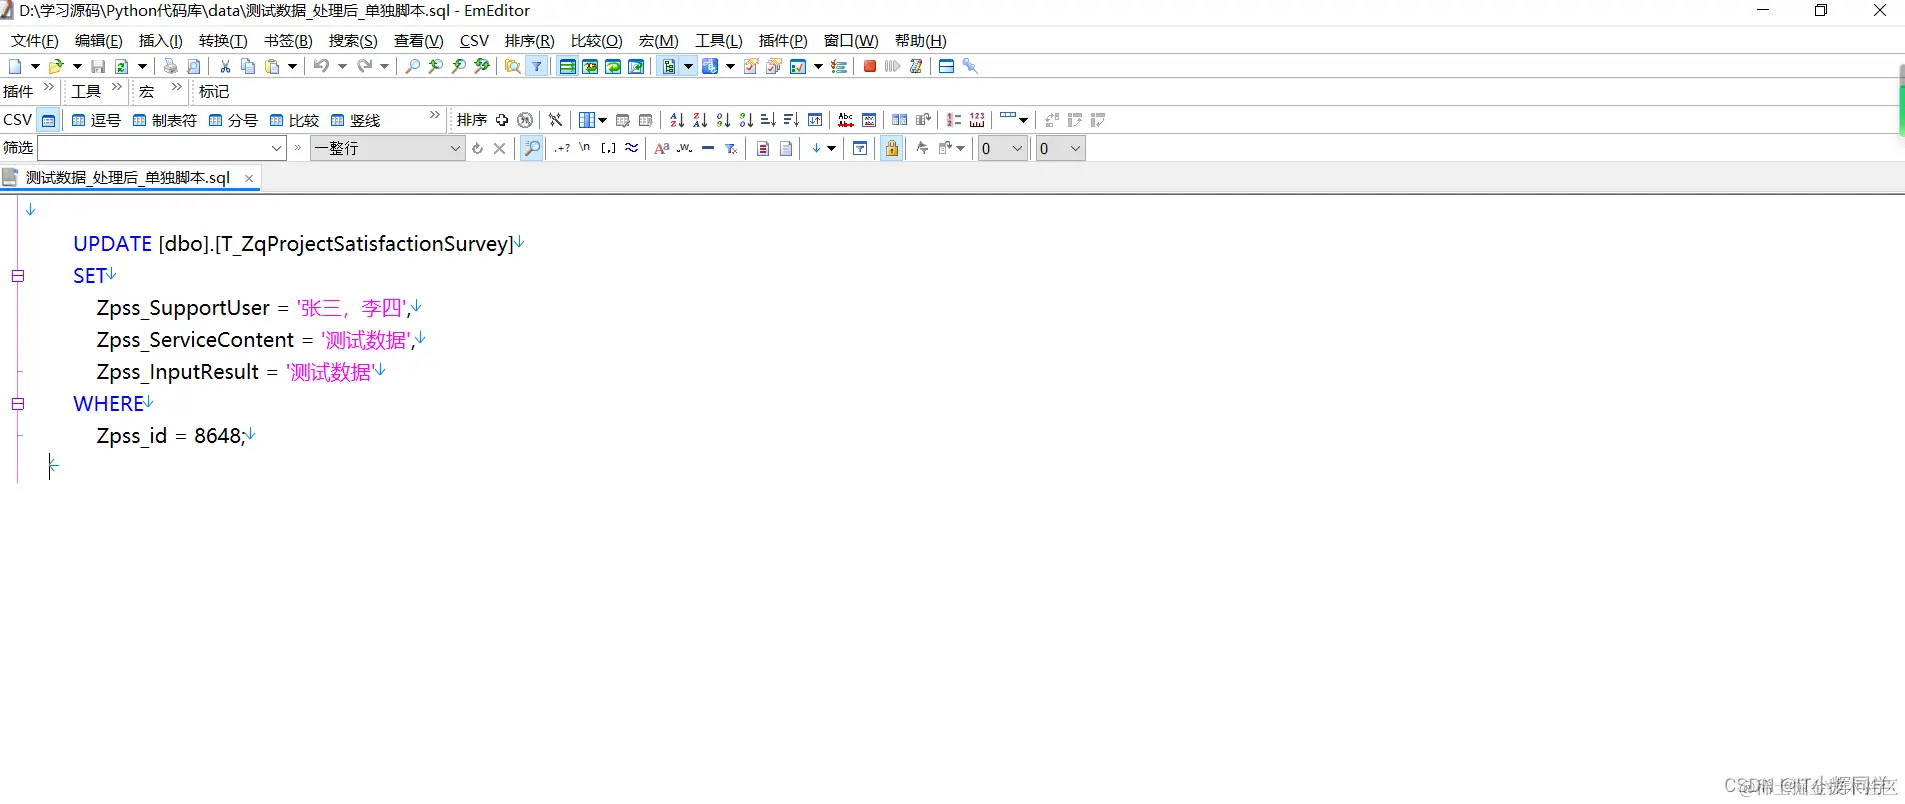Toggle the filter funnel button in main toolbar
The image size is (1905, 804).
(537, 66)
